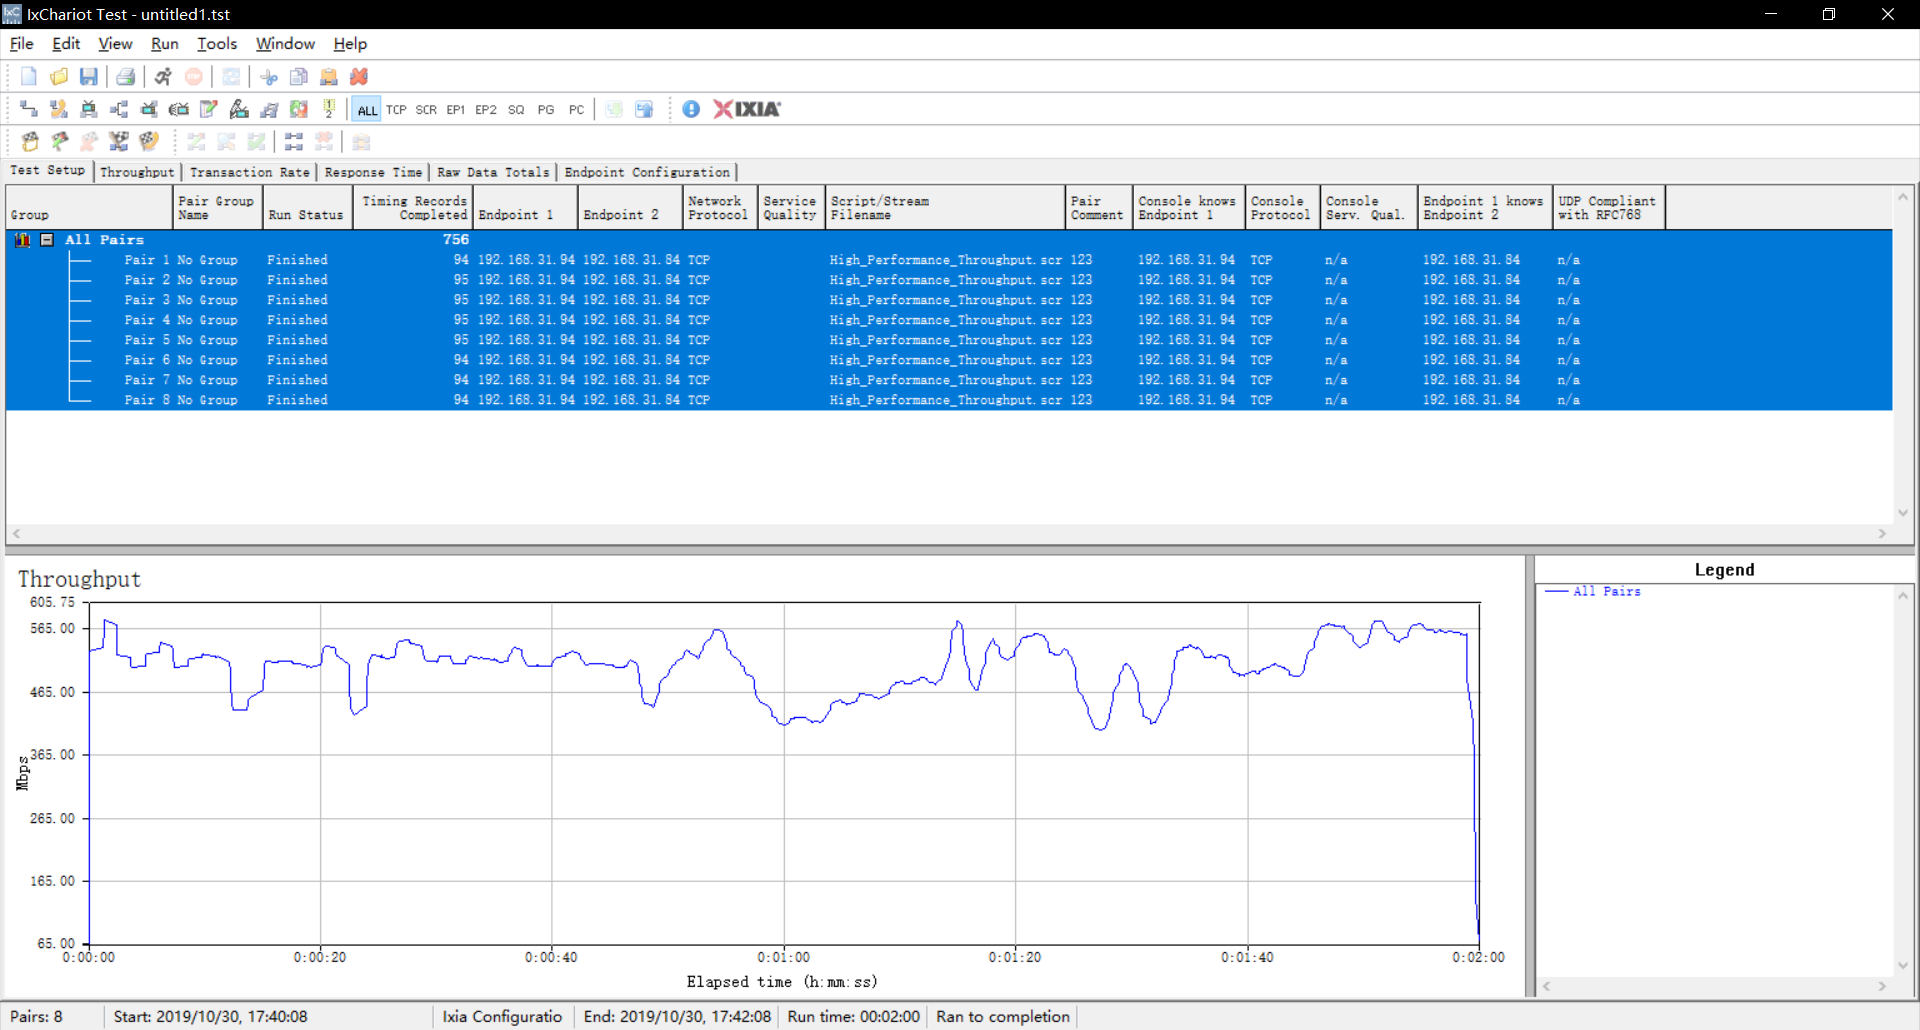Image resolution: width=1920 pixels, height=1030 pixels.
Task: Add a video multicast group icon
Action: [148, 109]
